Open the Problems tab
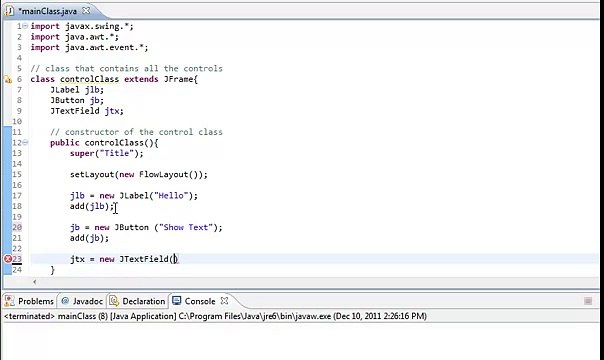Screen dimensions: 604x360 pos(30,301)
